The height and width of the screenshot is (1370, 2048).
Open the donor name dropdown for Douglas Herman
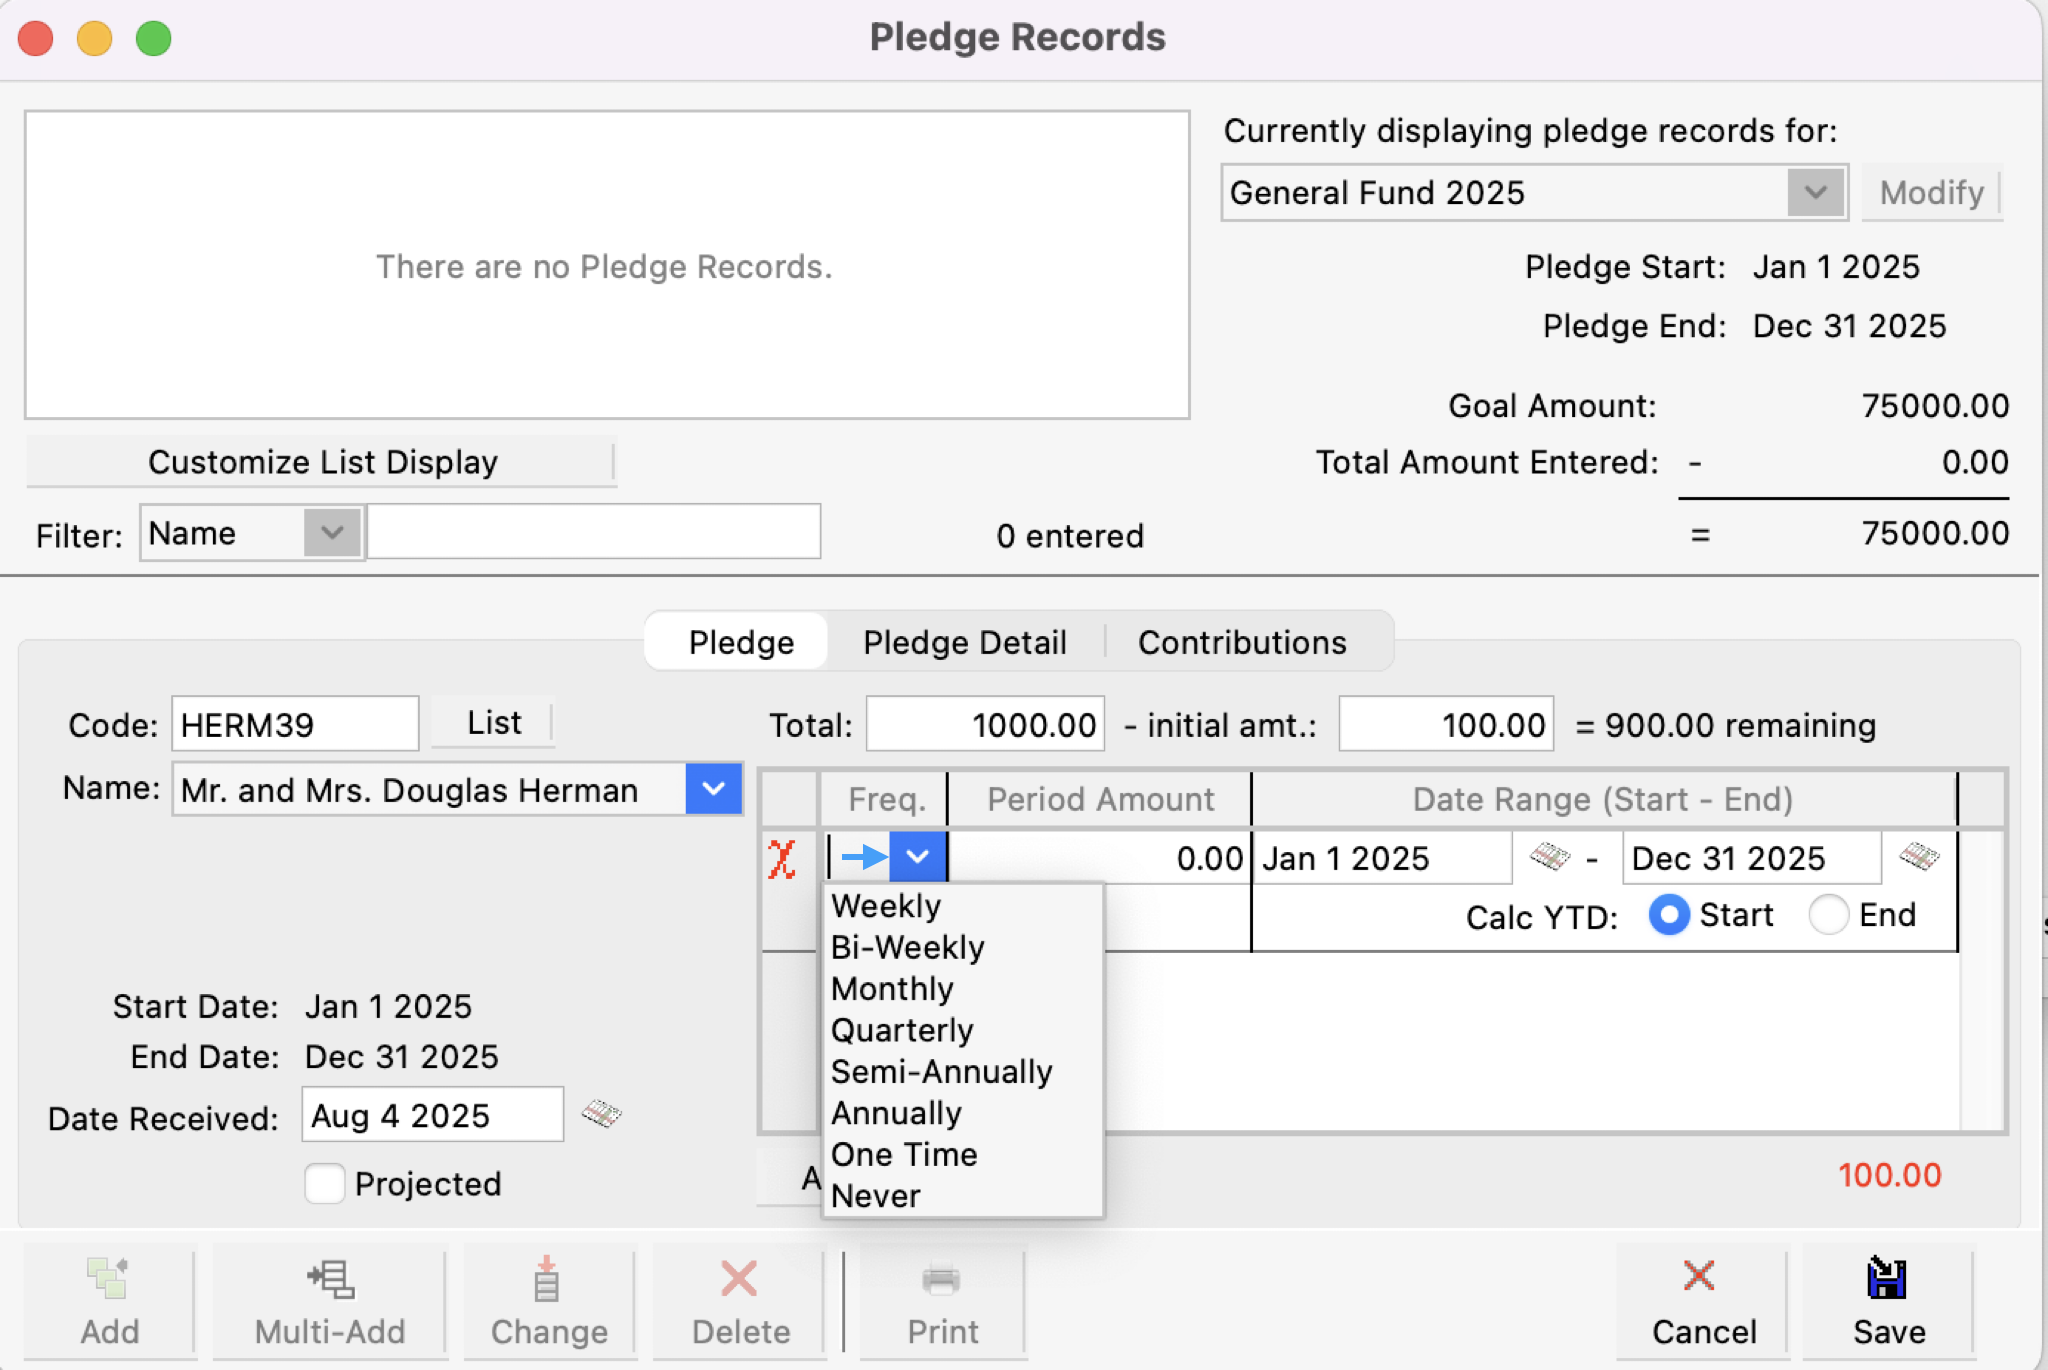713,789
